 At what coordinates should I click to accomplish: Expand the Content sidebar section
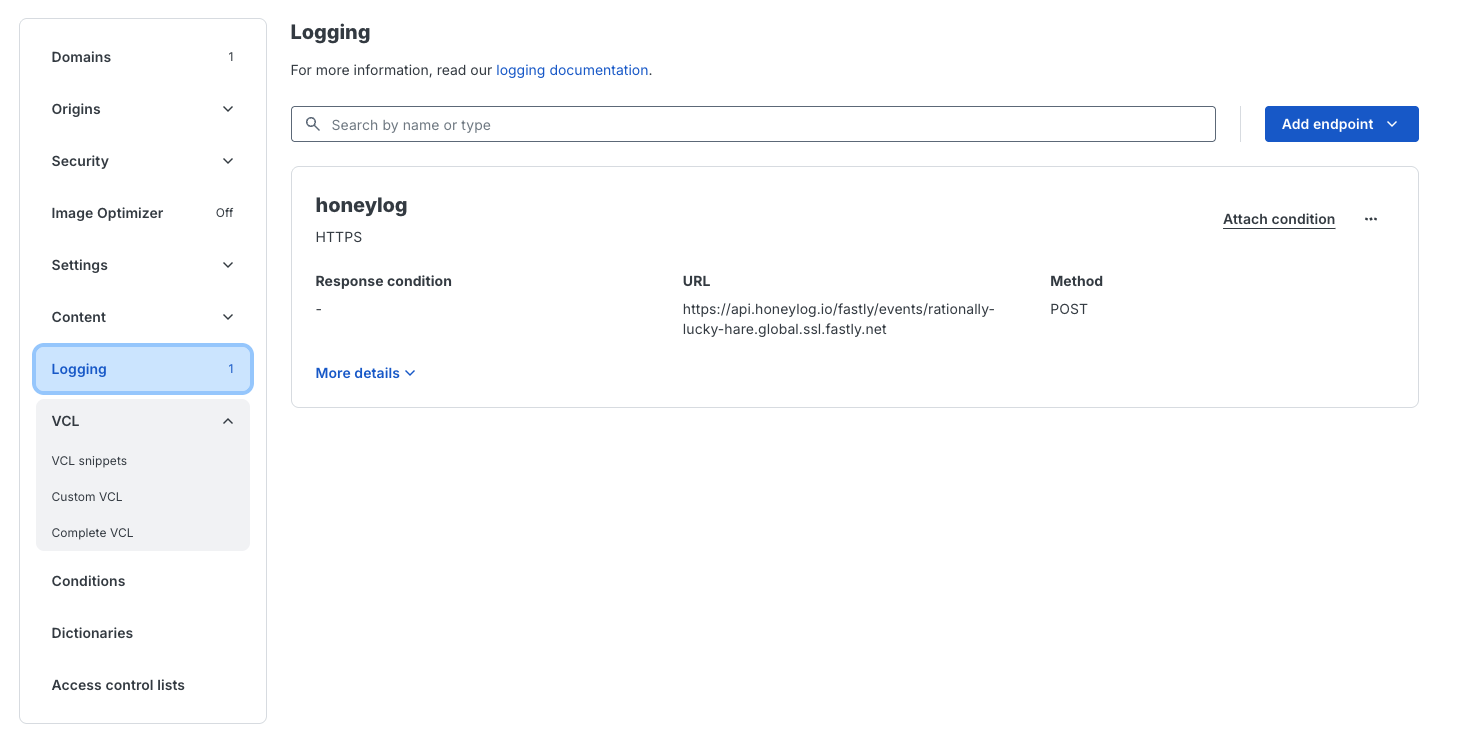[143, 317]
